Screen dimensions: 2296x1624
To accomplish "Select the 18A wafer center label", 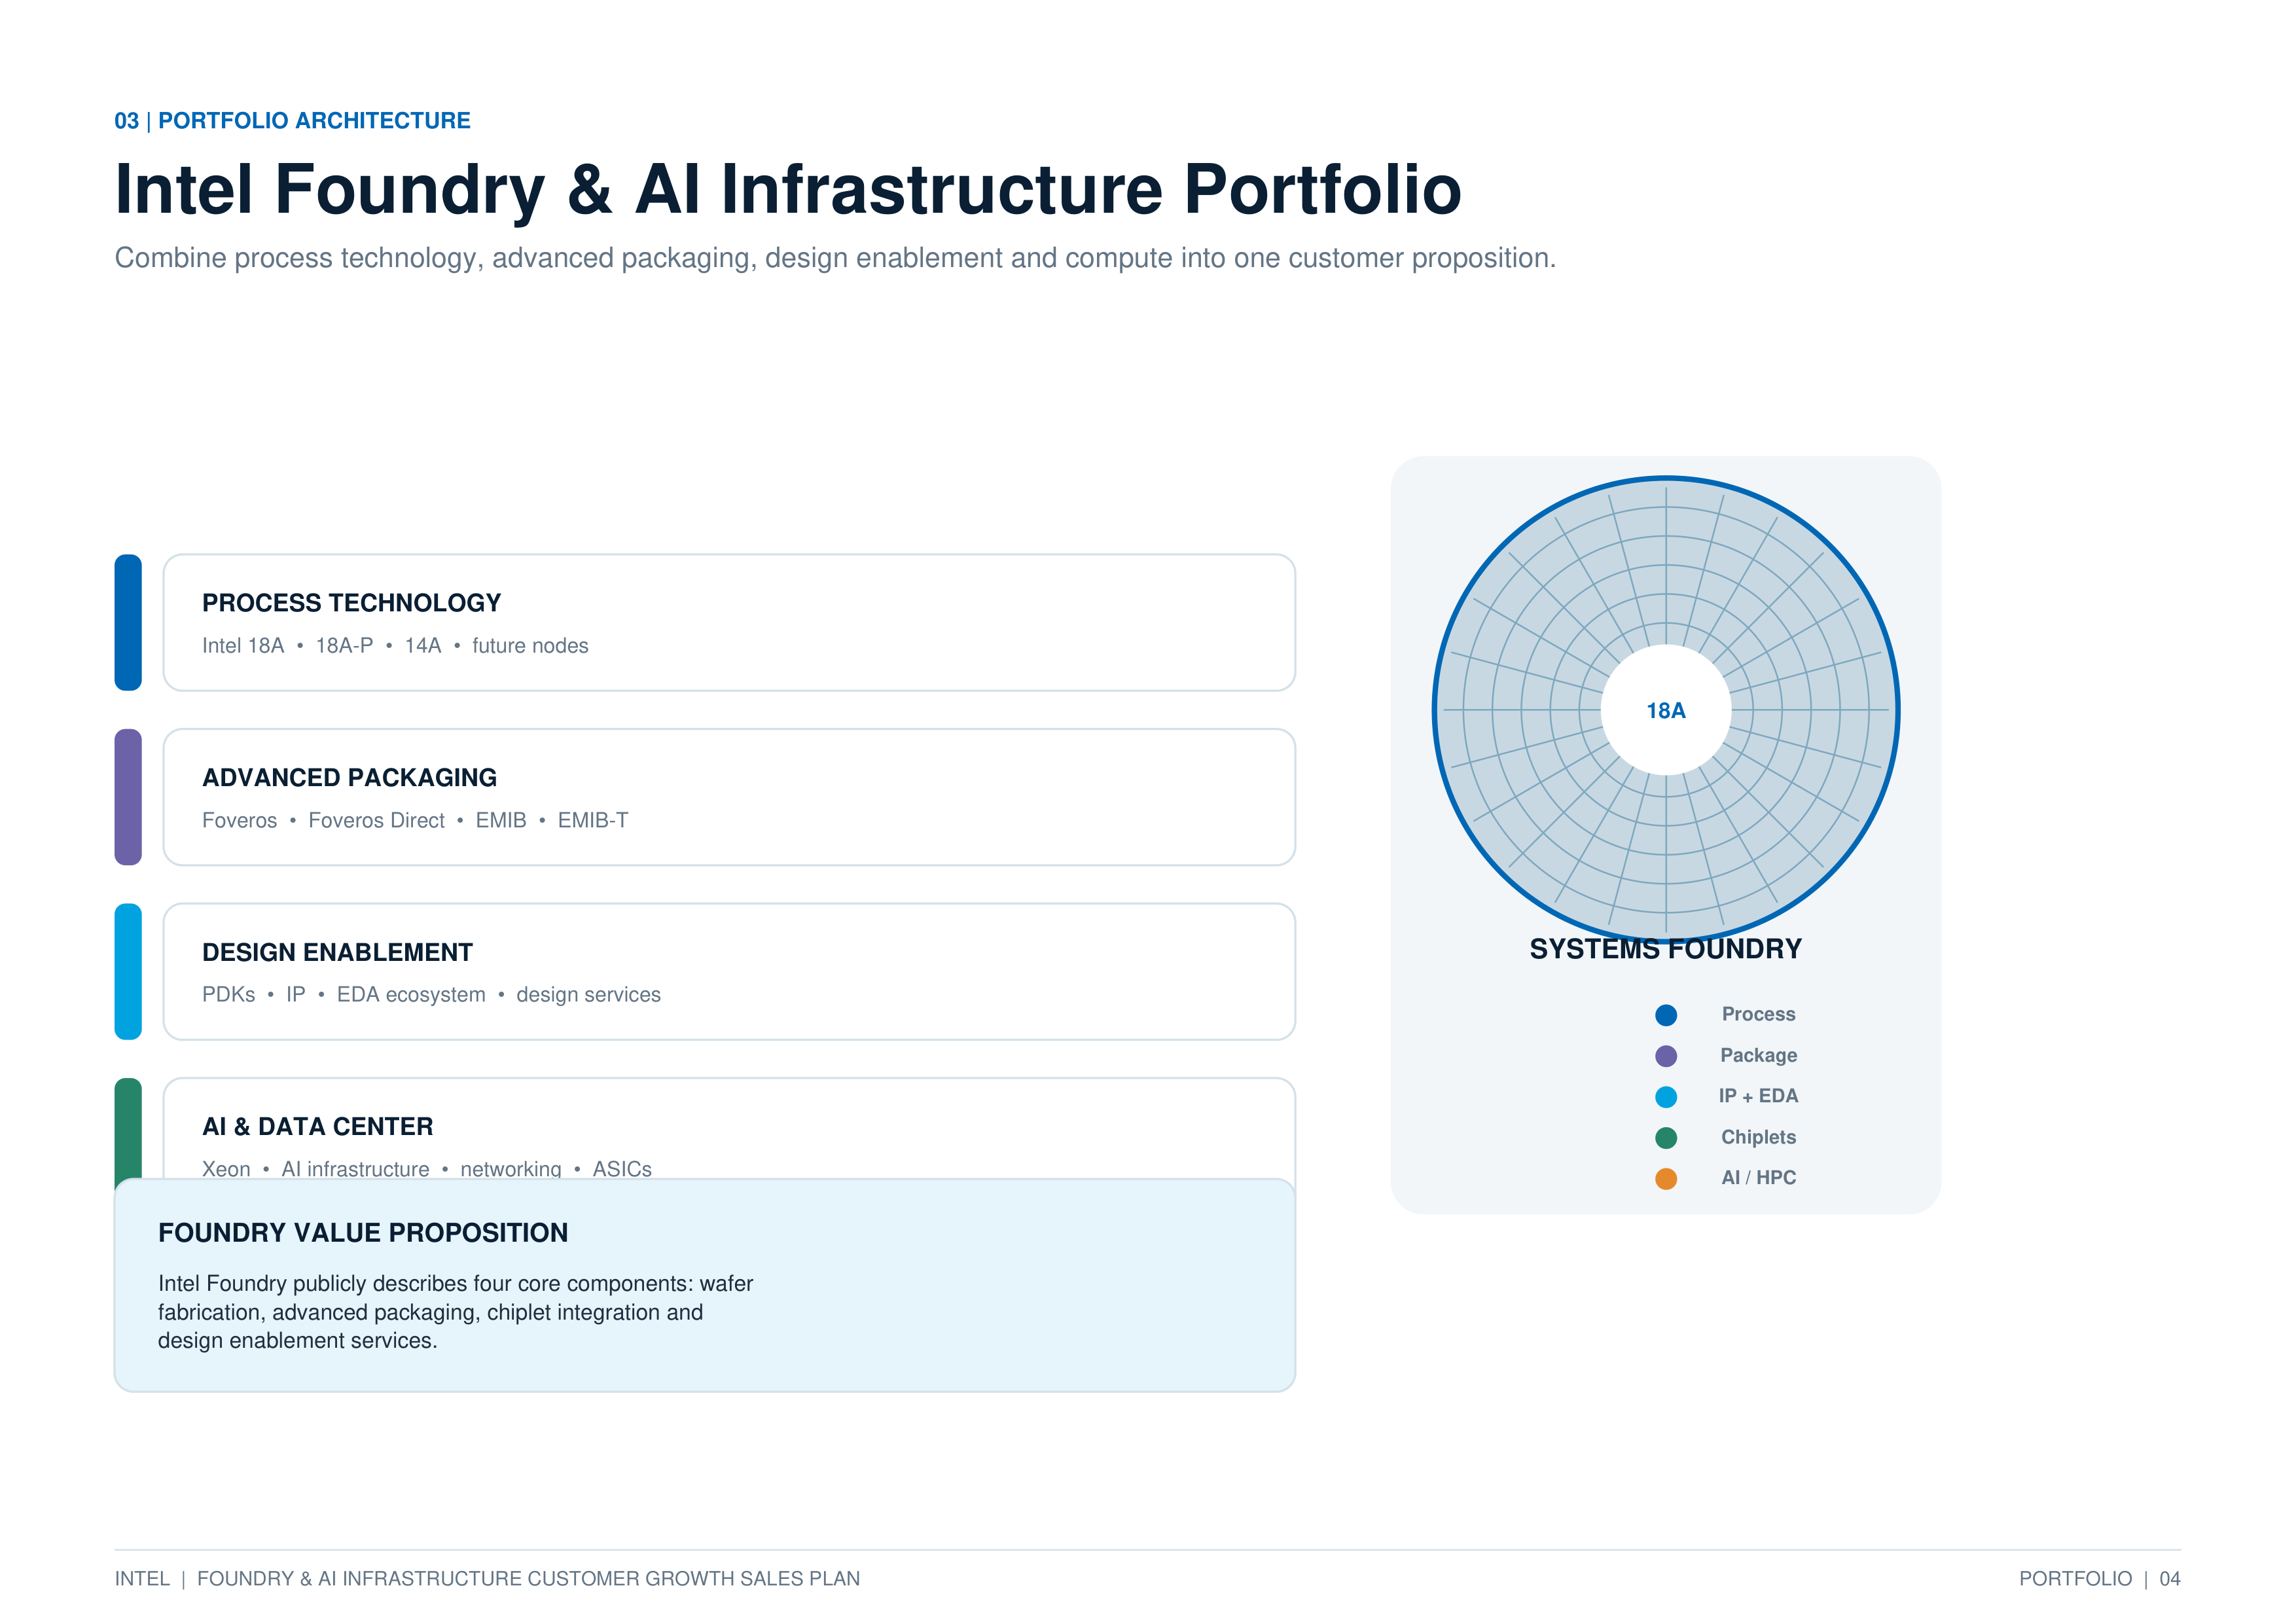I will [x=1666, y=711].
